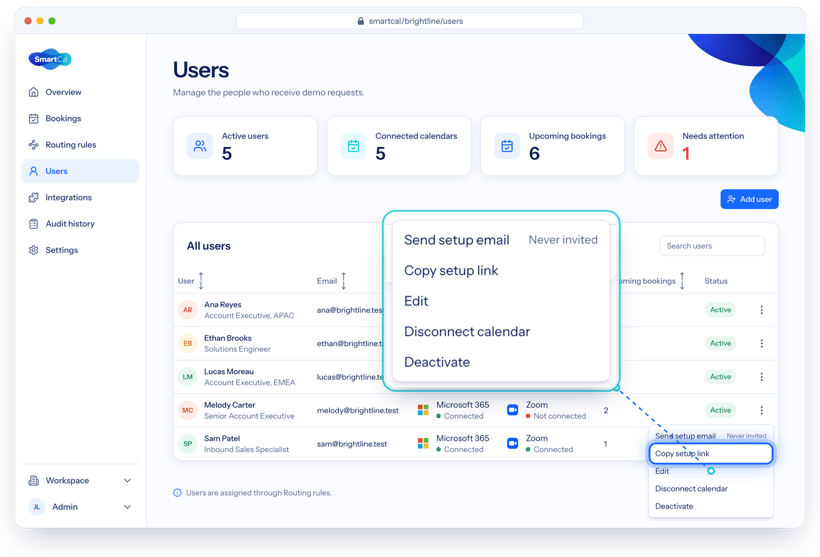Viewport: 820px width, 557px height.
Task: Click the lock icon in the address bar
Action: (x=360, y=21)
